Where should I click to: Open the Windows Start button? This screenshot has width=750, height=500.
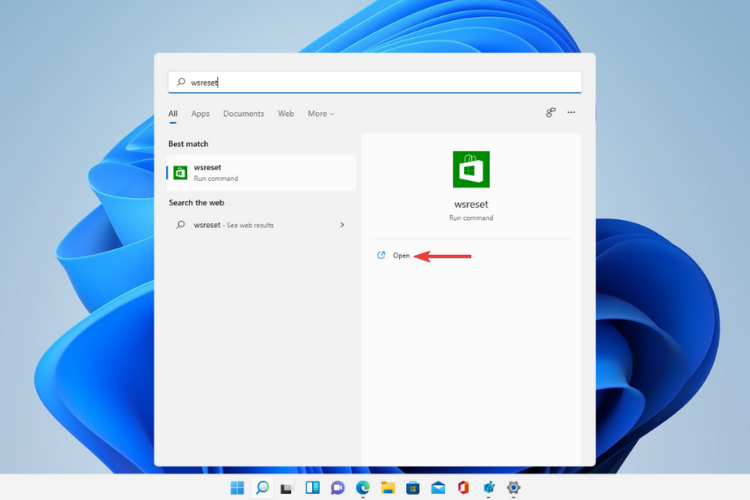[237, 488]
